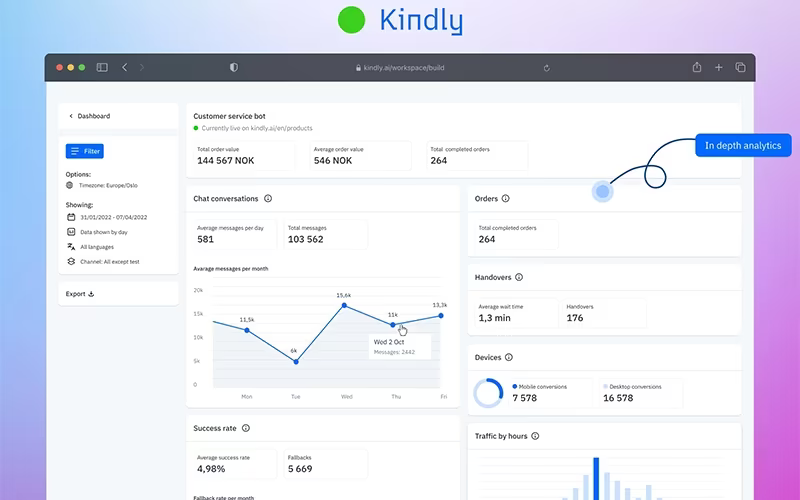Open info icon beside Orders
This screenshot has width=800, height=500.
click(505, 198)
